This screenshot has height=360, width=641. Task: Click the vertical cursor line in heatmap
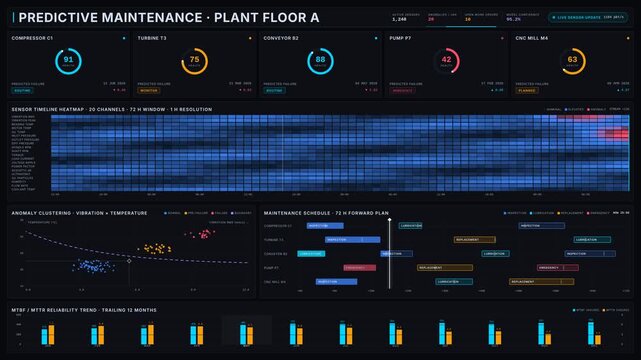[x=282, y=153]
